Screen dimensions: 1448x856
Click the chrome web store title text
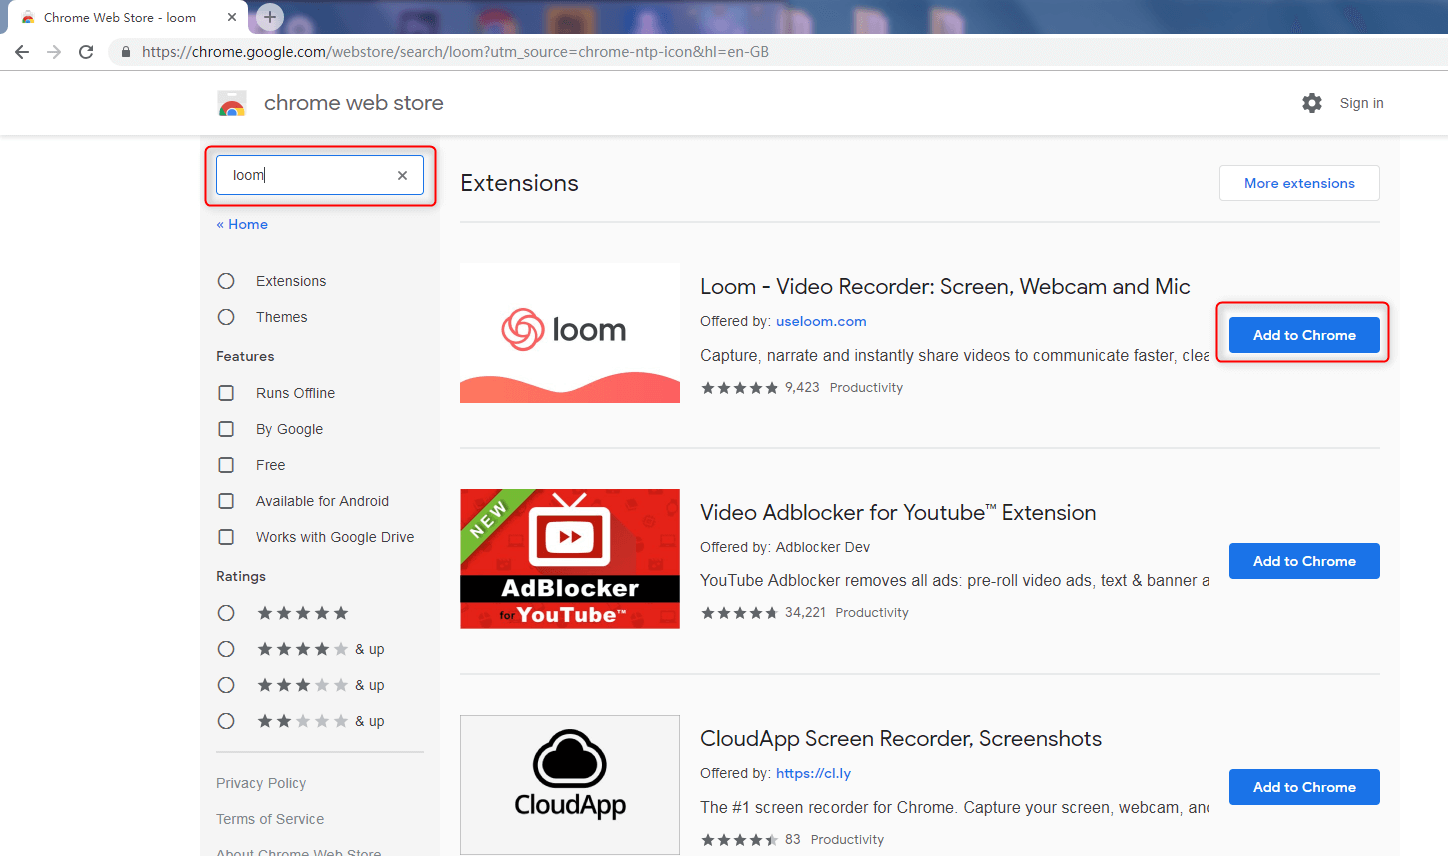353,103
